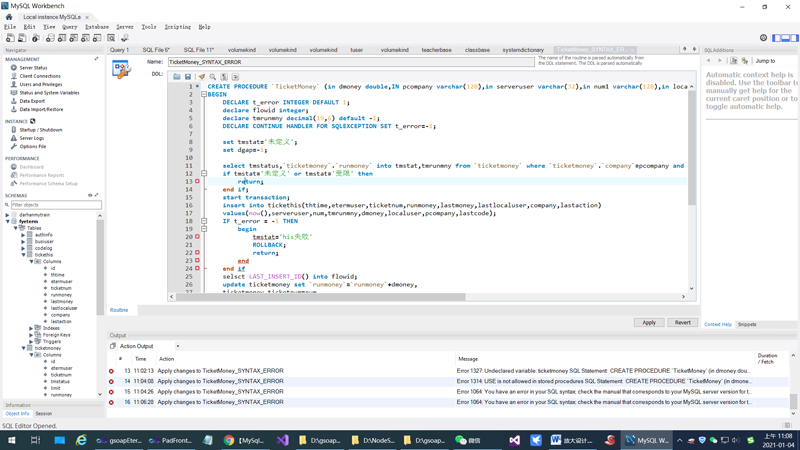Switch to the Snippets tab
The image size is (800, 450).
click(747, 324)
